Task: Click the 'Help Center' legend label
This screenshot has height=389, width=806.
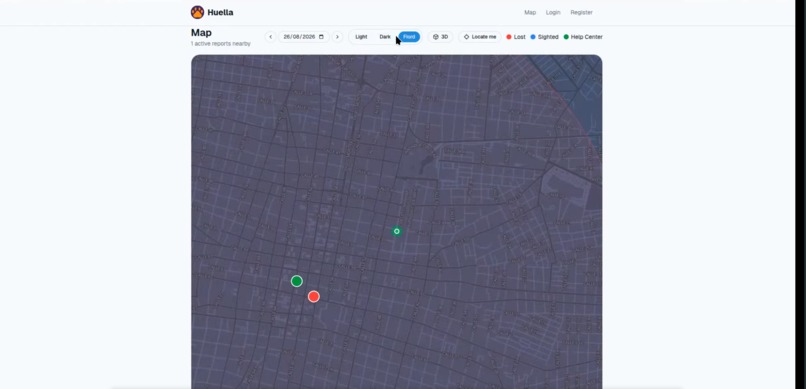Action: pyautogui.click(x=587, y=37)
